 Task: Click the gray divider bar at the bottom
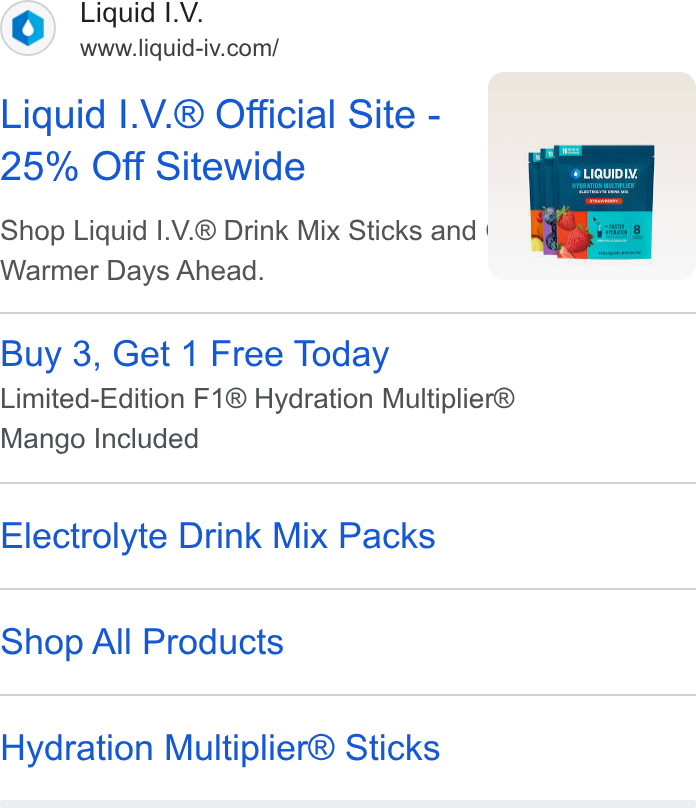point(348,804)
